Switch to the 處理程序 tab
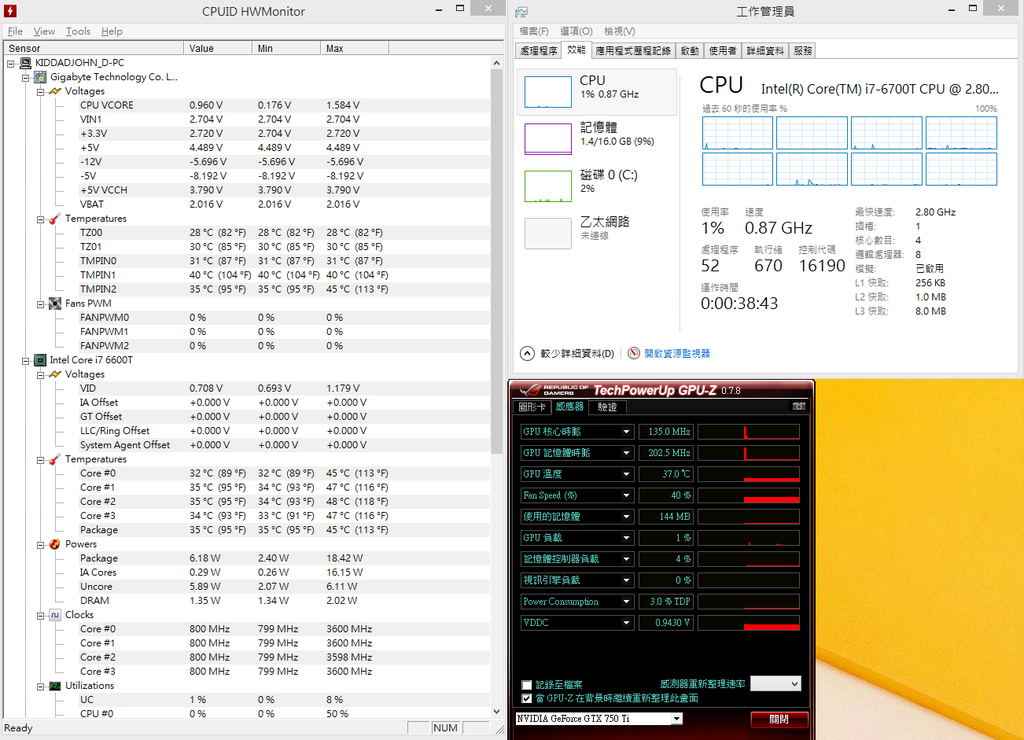 [x=539, y=51]
